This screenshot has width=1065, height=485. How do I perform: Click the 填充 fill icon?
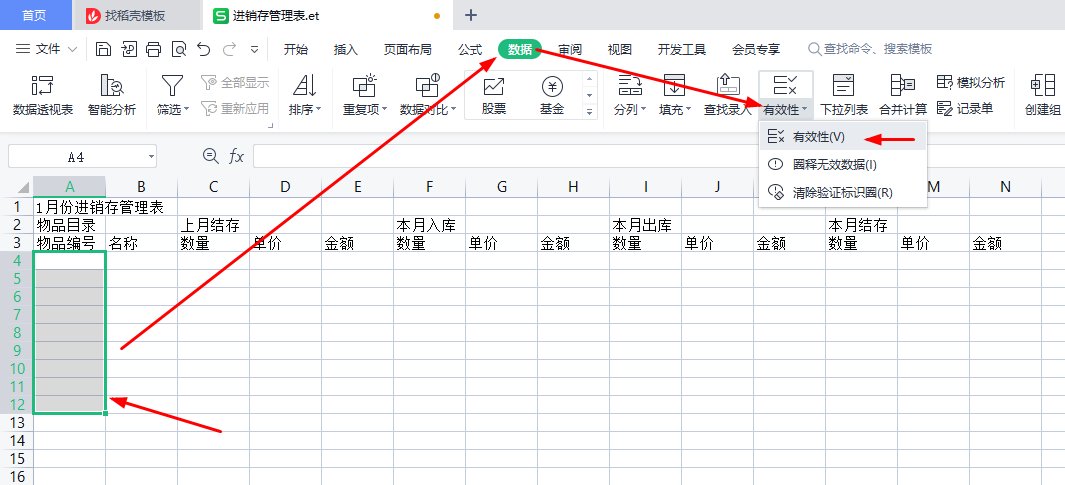(674, 86)
